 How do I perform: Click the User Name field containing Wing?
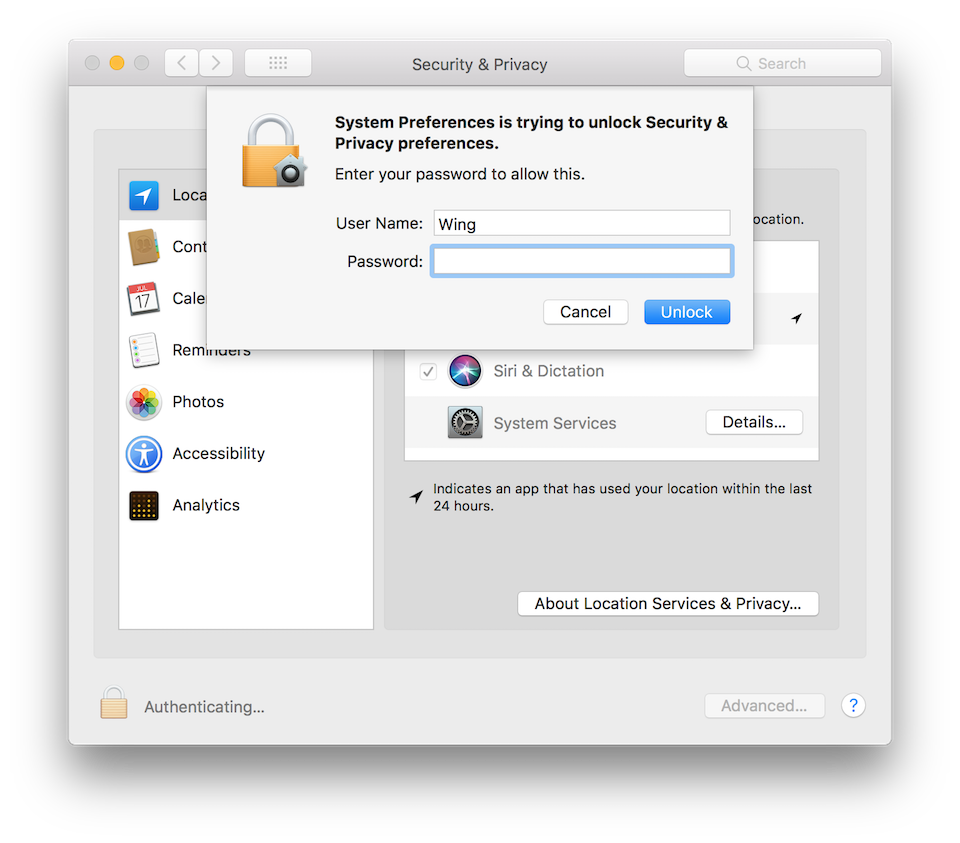pyautogui.click(x=582, y=223)
